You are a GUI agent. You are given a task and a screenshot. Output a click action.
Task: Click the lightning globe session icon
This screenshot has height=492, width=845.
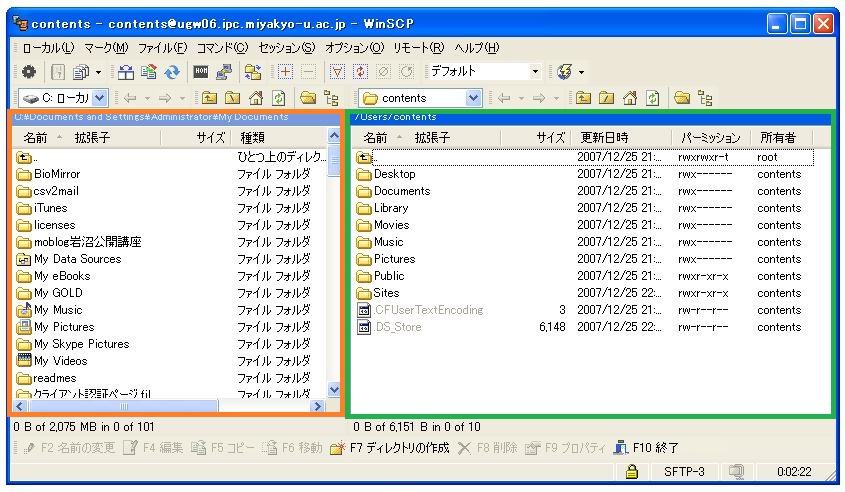point(564,71)
